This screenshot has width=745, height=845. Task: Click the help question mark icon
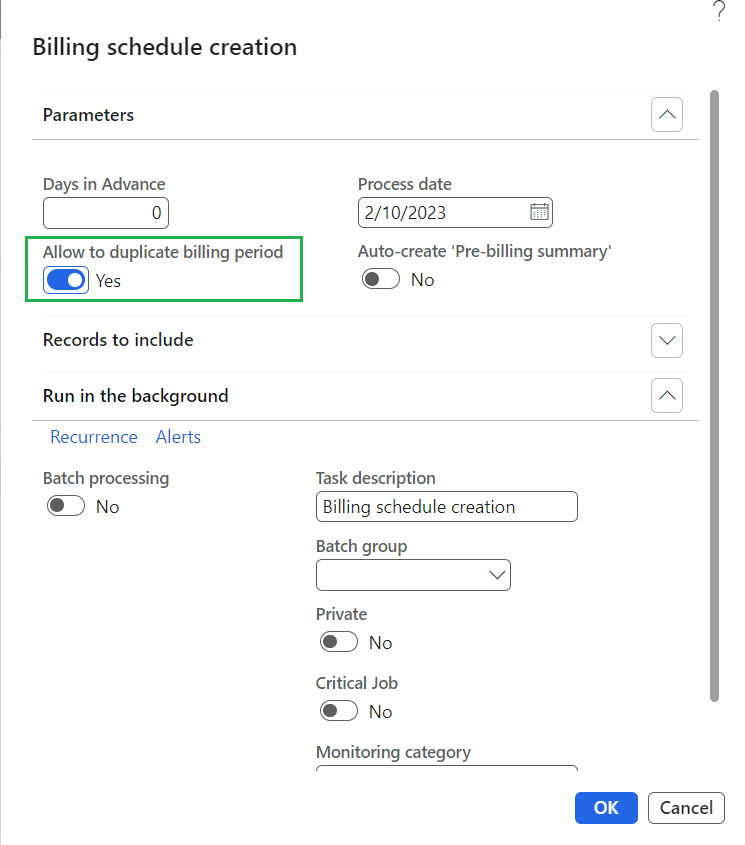pyautogui.click(x=718, y=12)
